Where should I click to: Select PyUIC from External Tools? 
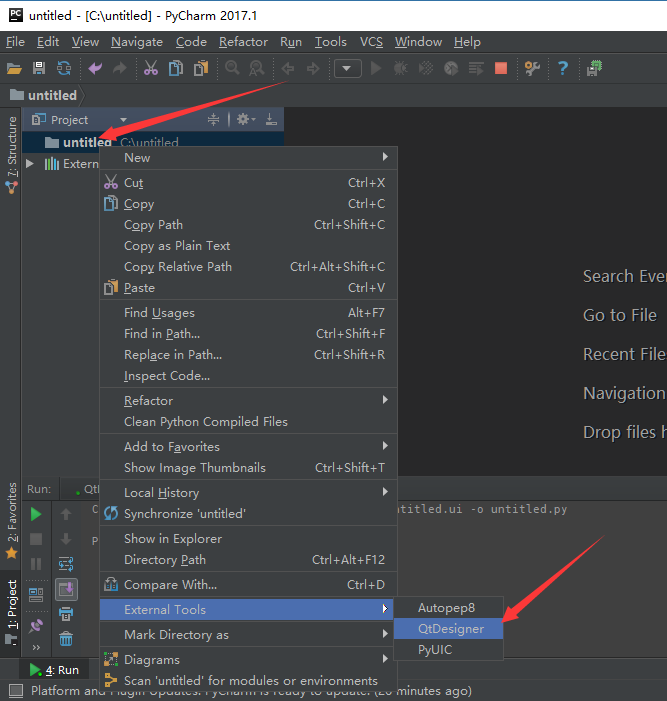(x=448, y=650)
